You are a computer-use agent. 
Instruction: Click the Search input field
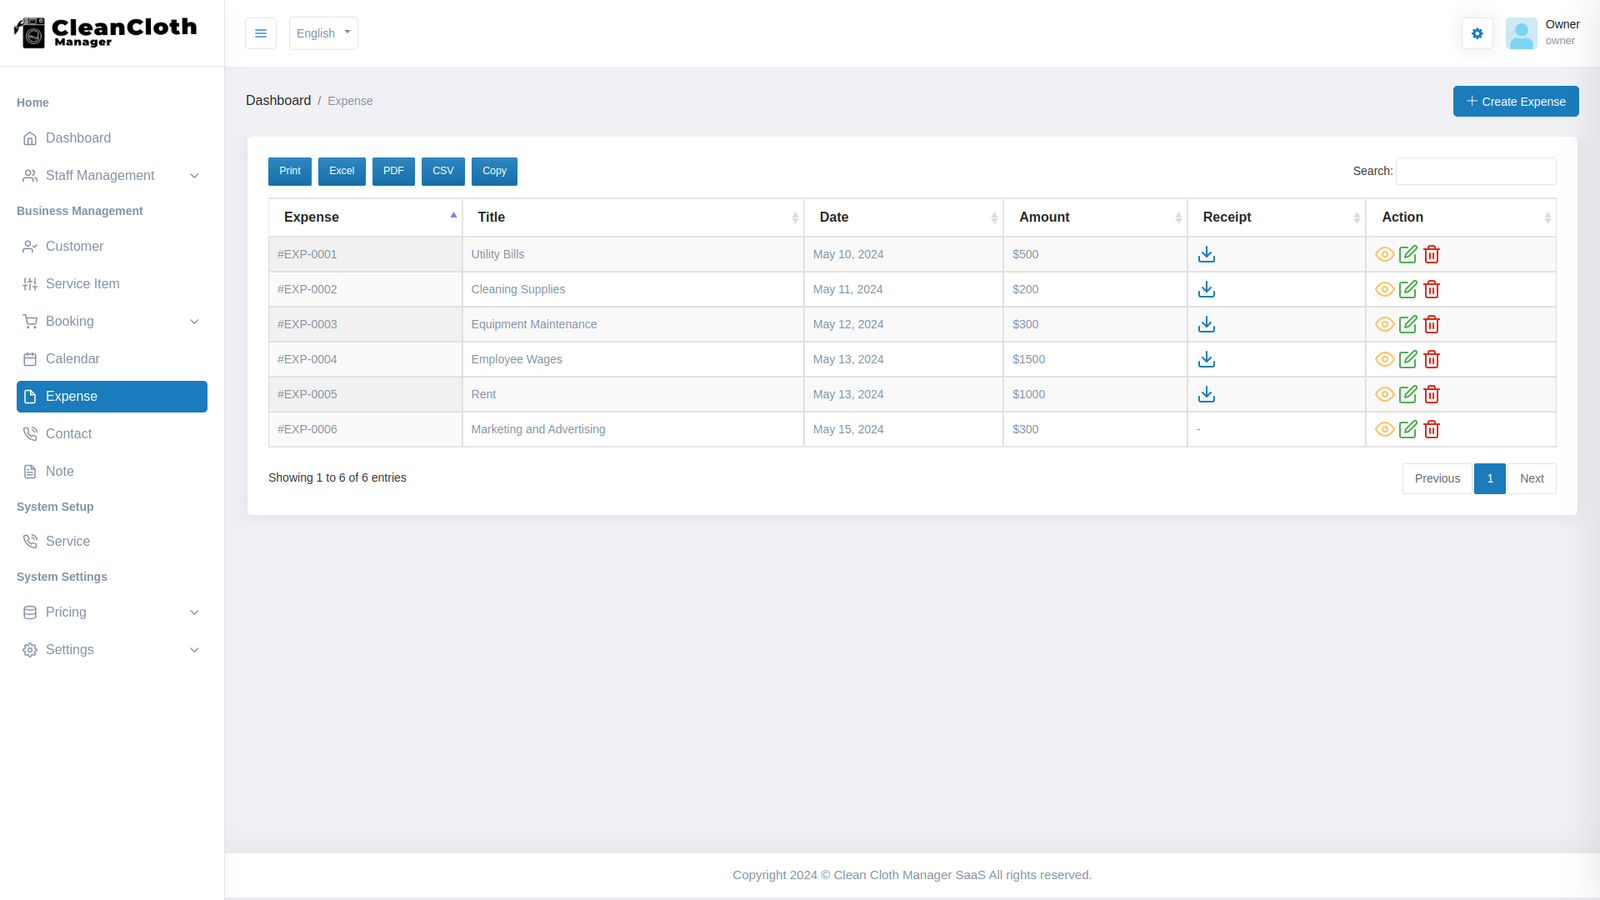pos(1475,171)
